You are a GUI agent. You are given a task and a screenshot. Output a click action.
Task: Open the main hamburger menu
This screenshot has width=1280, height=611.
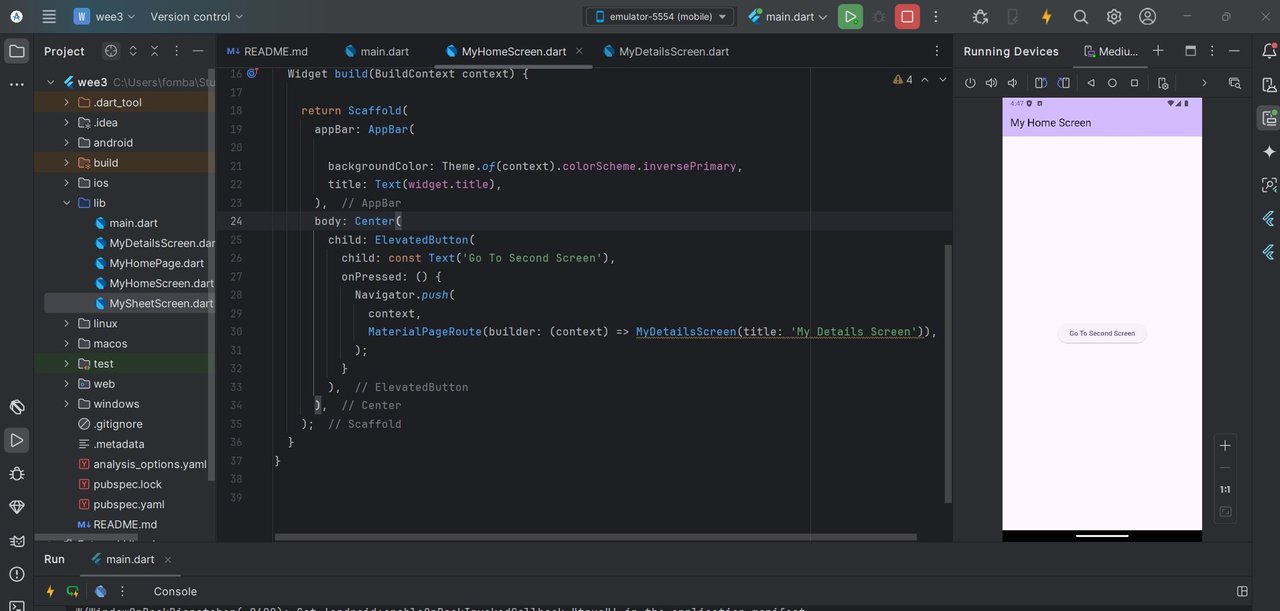click(49, 16)
